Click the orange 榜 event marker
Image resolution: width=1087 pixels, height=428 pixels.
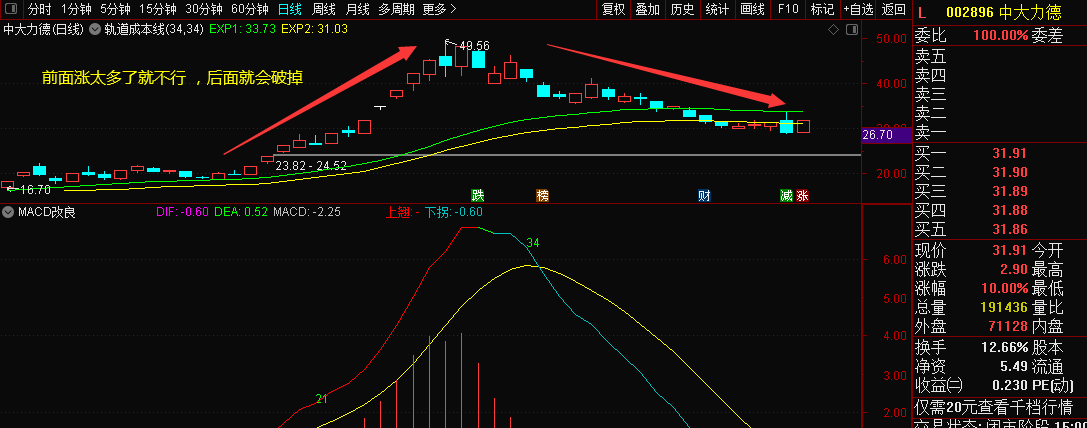point(542,196)
